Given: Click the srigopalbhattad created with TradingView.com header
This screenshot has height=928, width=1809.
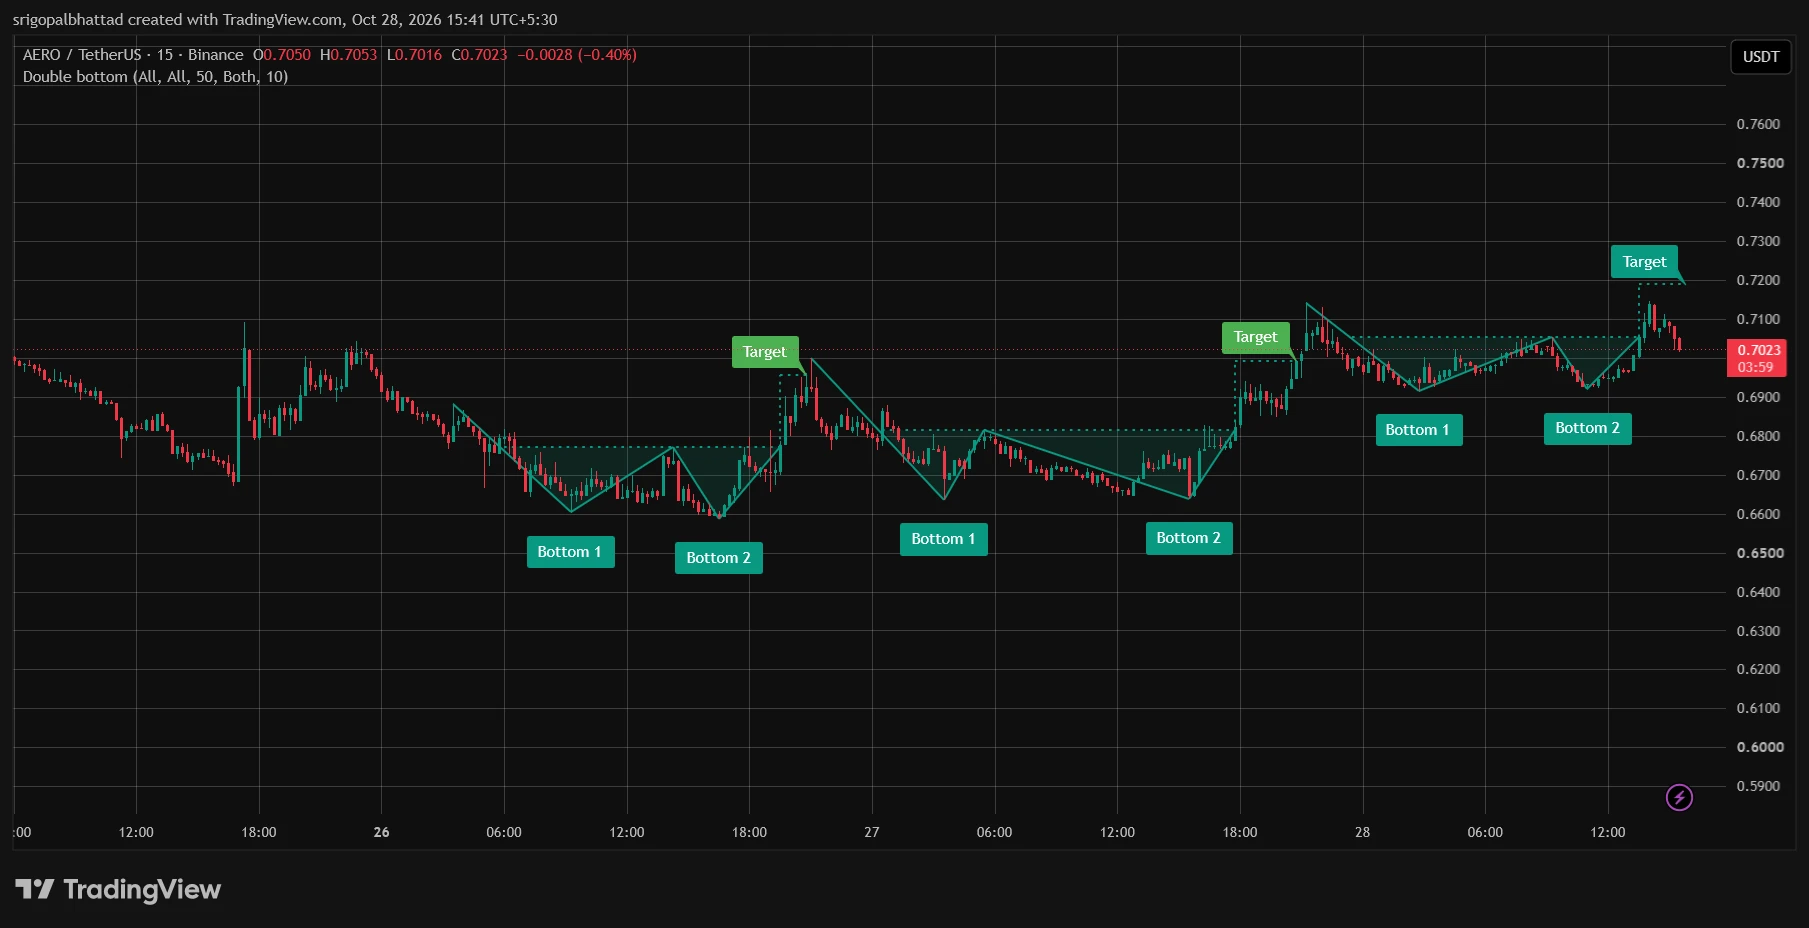Looking at the screenshot, I should (x=285, y=20).
